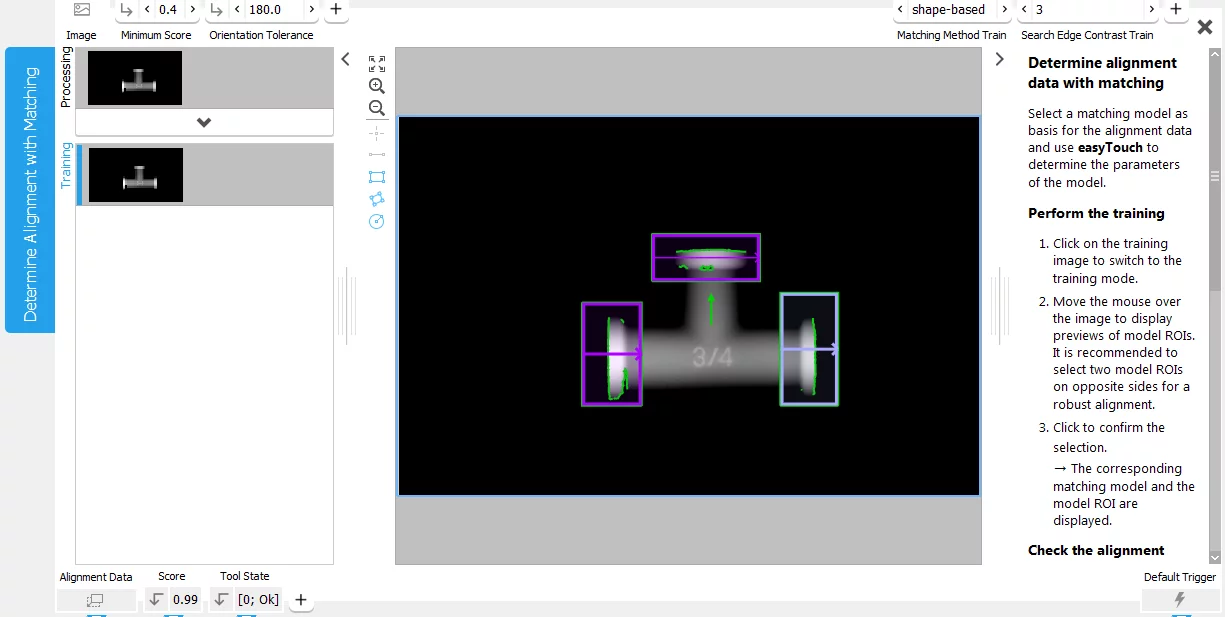Viewport: 1225px width, 617px height.
Task: Collapse the right help panel
Action: pos(999,60)
